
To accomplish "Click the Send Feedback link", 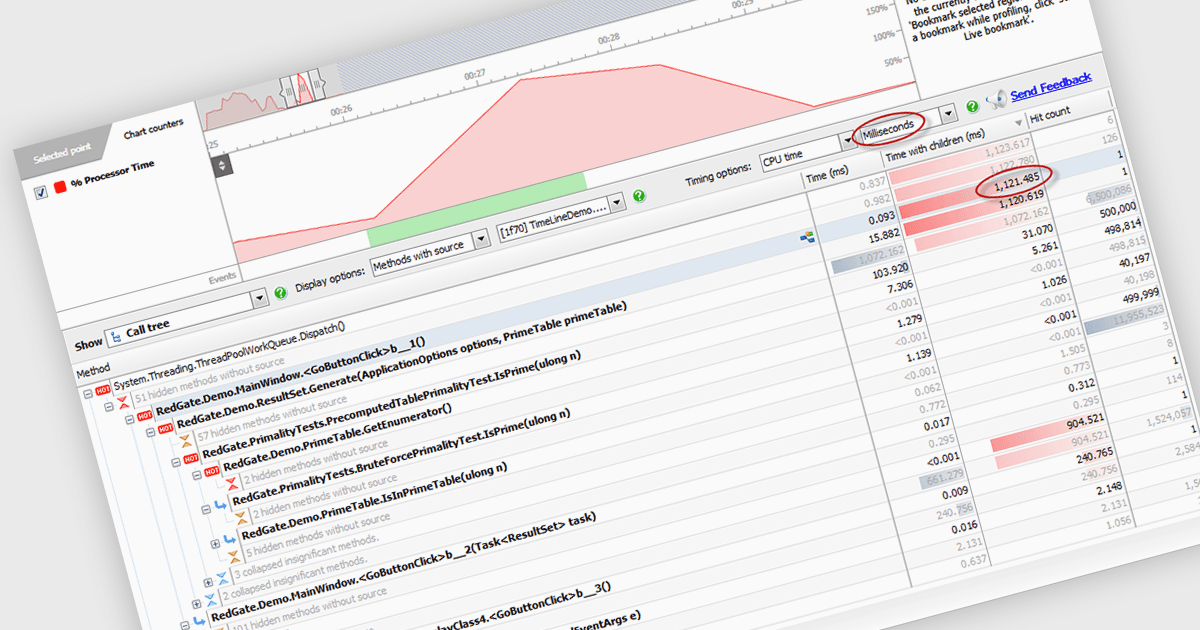I will [1051, 86].
